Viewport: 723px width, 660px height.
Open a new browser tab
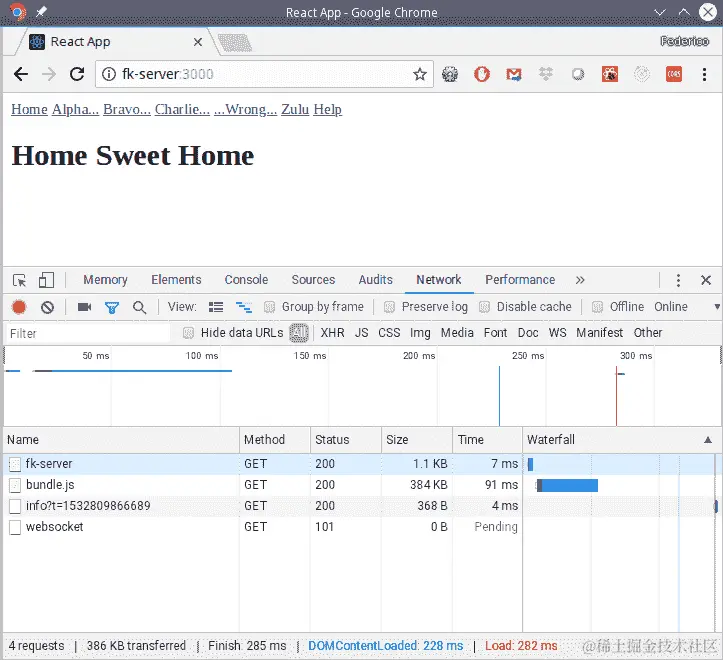(235, 42)
